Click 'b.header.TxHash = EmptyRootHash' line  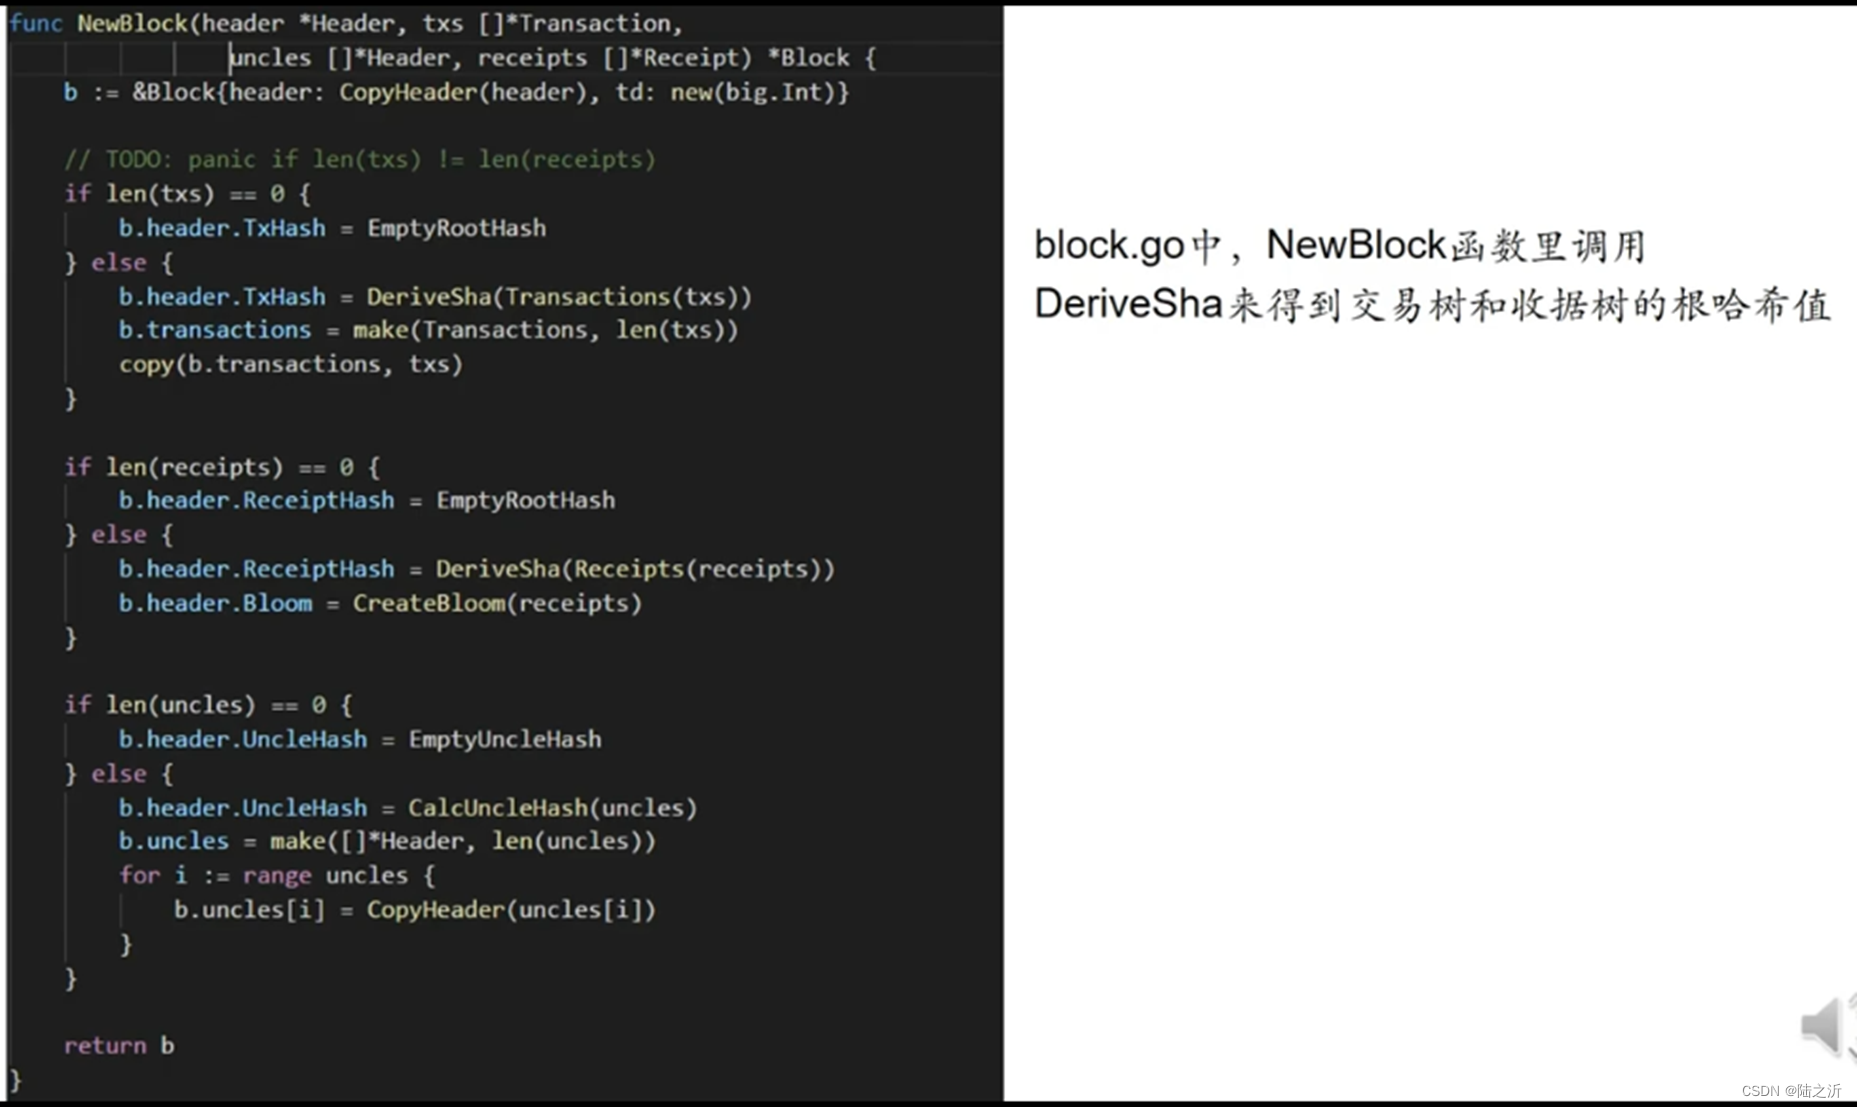[x=333, y=228]
